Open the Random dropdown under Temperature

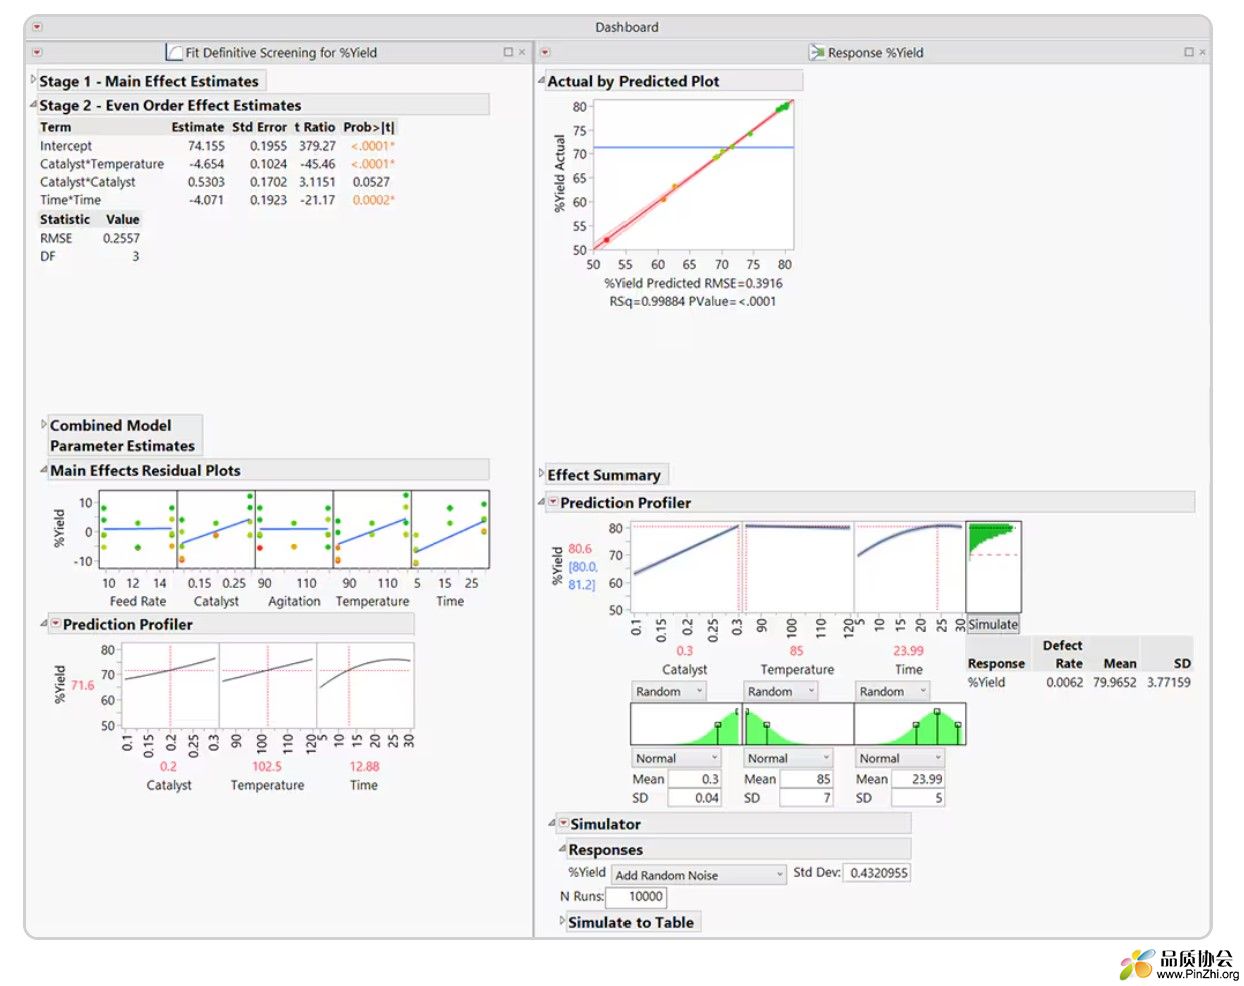point(781,691)
